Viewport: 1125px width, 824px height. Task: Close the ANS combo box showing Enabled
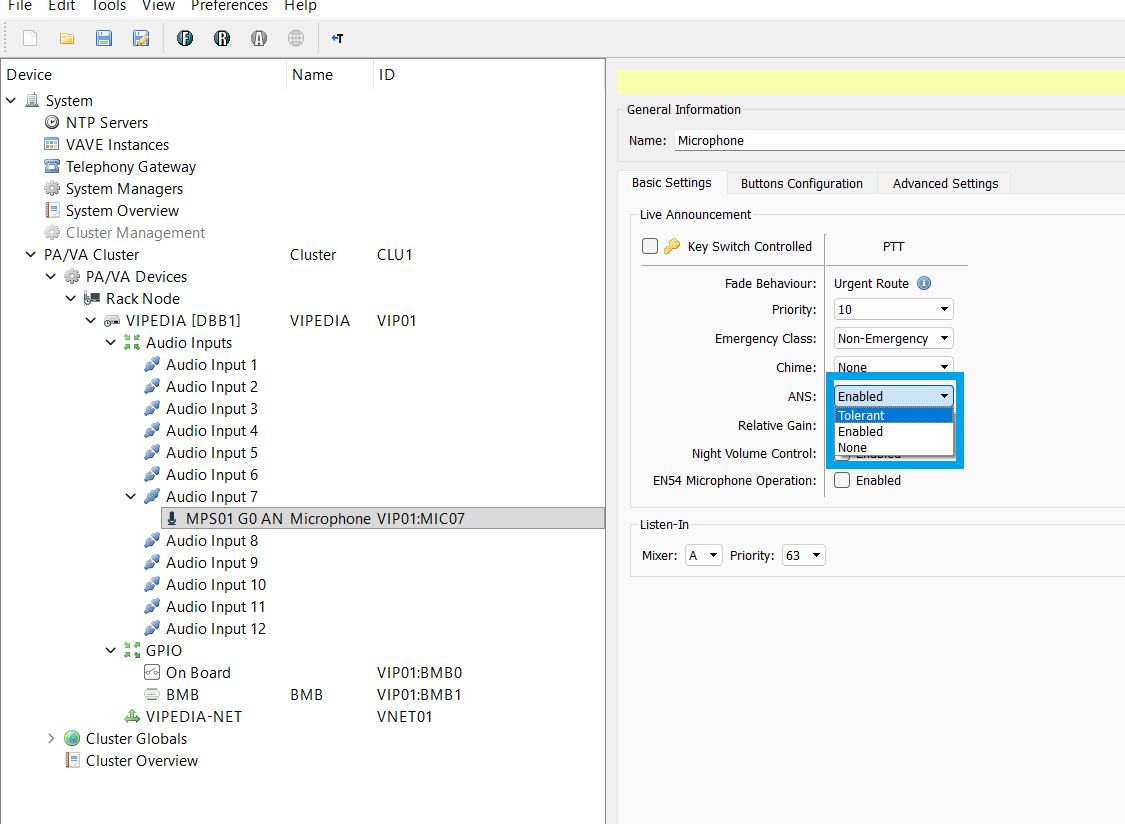click(x=893, y=396)
